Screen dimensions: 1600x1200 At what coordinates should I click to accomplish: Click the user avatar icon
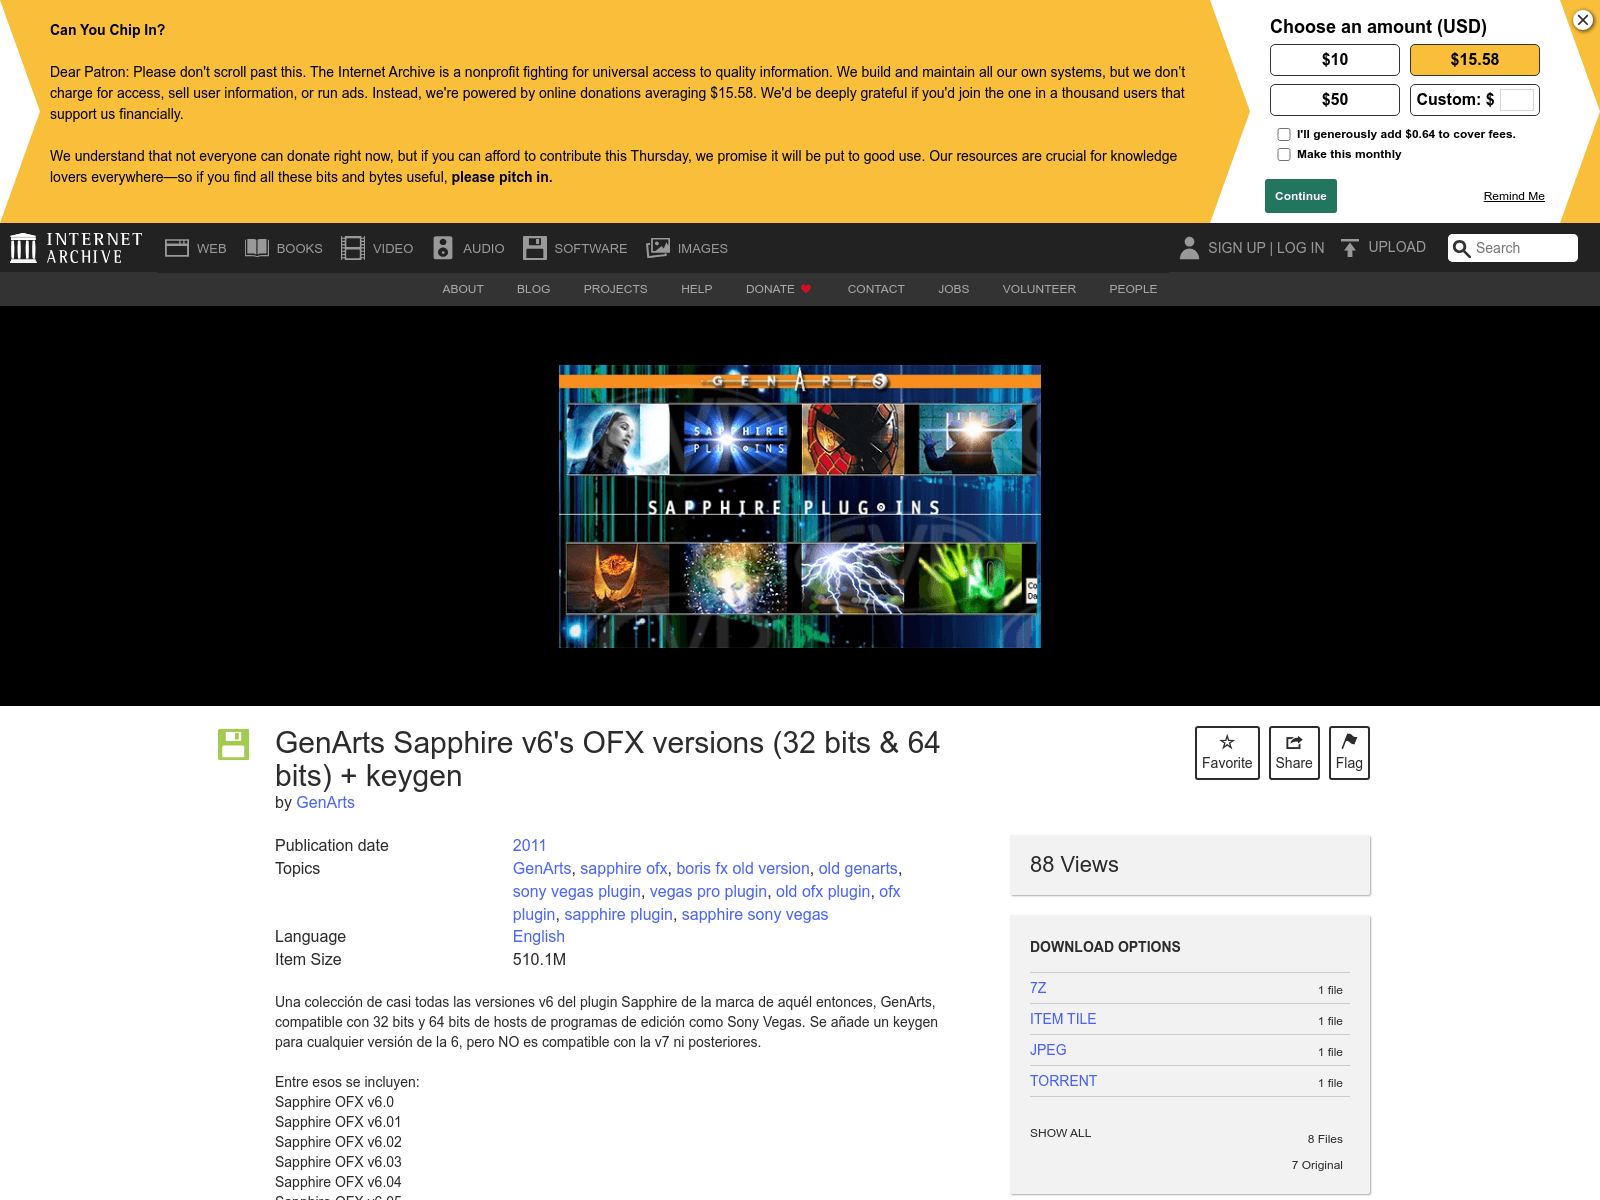tap(1189, 248)
